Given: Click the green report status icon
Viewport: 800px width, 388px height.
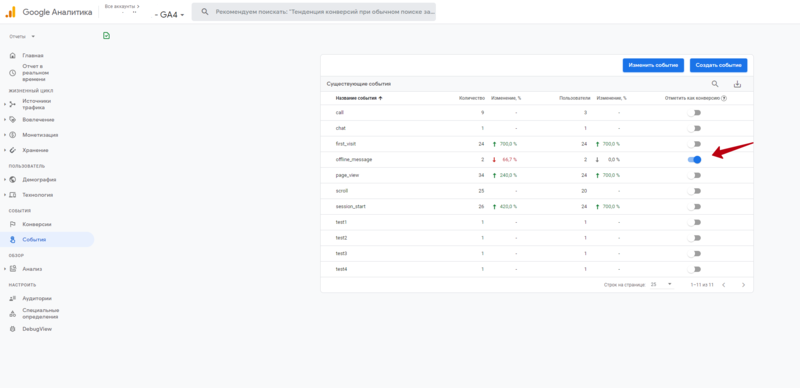Looking at the screenshot, I should [x=106, y=36].
